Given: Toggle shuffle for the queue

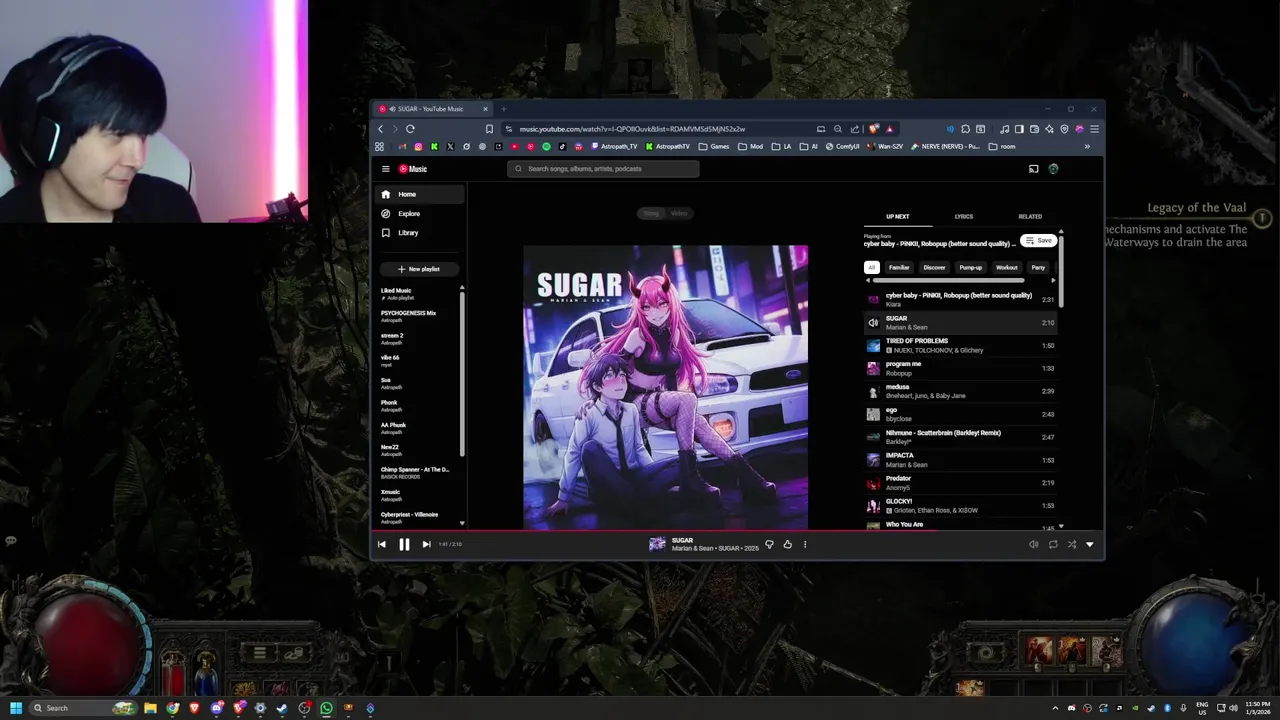Looking at the screenshot, I should (x=1071, y=544).
